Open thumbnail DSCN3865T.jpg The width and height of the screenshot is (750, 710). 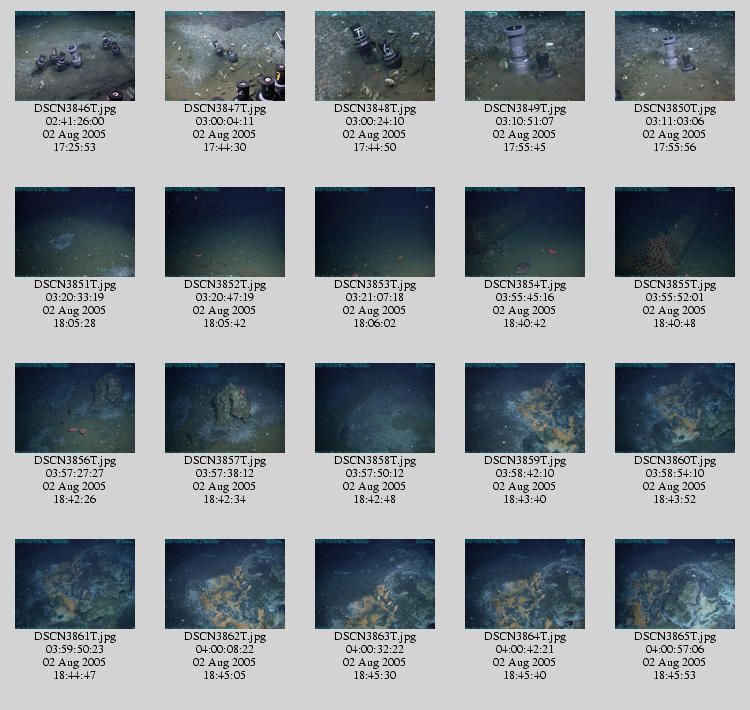pyautogui.click(x=675, y=584)
